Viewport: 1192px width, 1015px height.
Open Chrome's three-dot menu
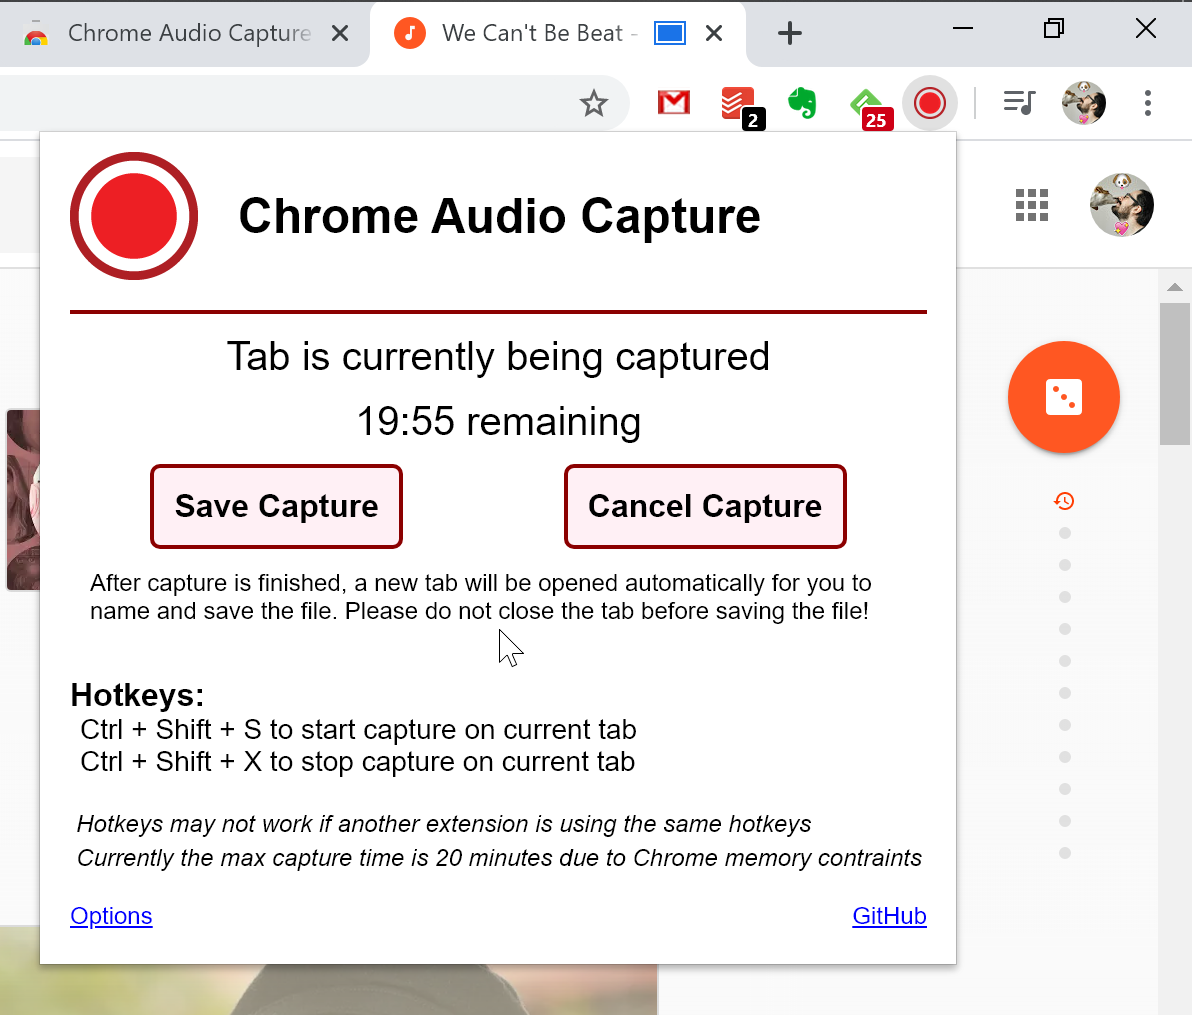(1147, 103)
